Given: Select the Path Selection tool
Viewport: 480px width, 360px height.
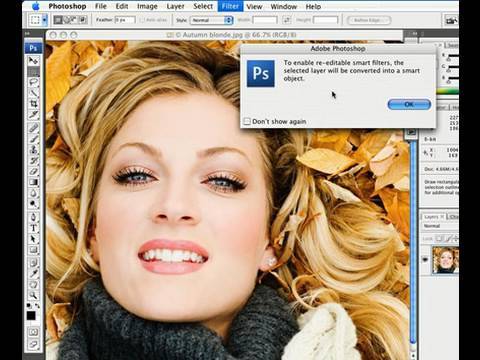Looking at the screenshot, I should pos(33,239).
